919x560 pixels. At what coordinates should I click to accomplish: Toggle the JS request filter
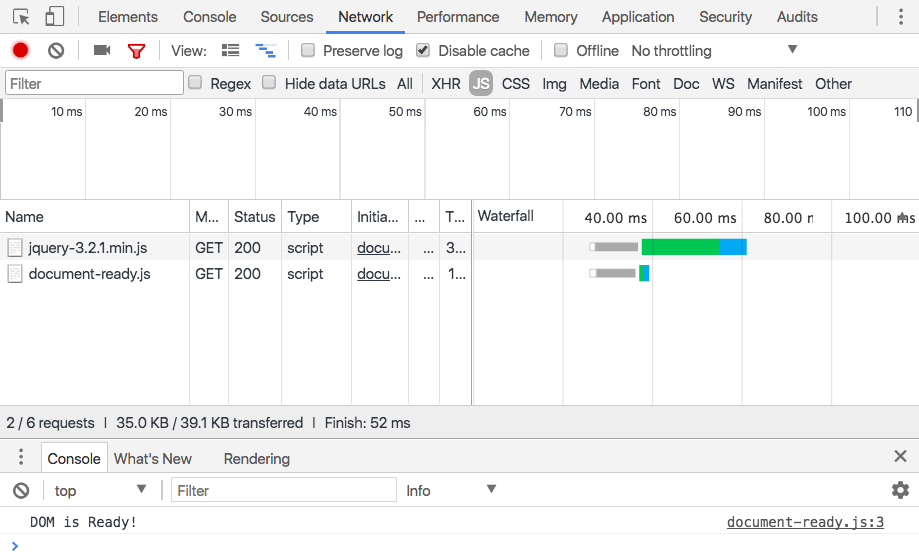(481, 84)
